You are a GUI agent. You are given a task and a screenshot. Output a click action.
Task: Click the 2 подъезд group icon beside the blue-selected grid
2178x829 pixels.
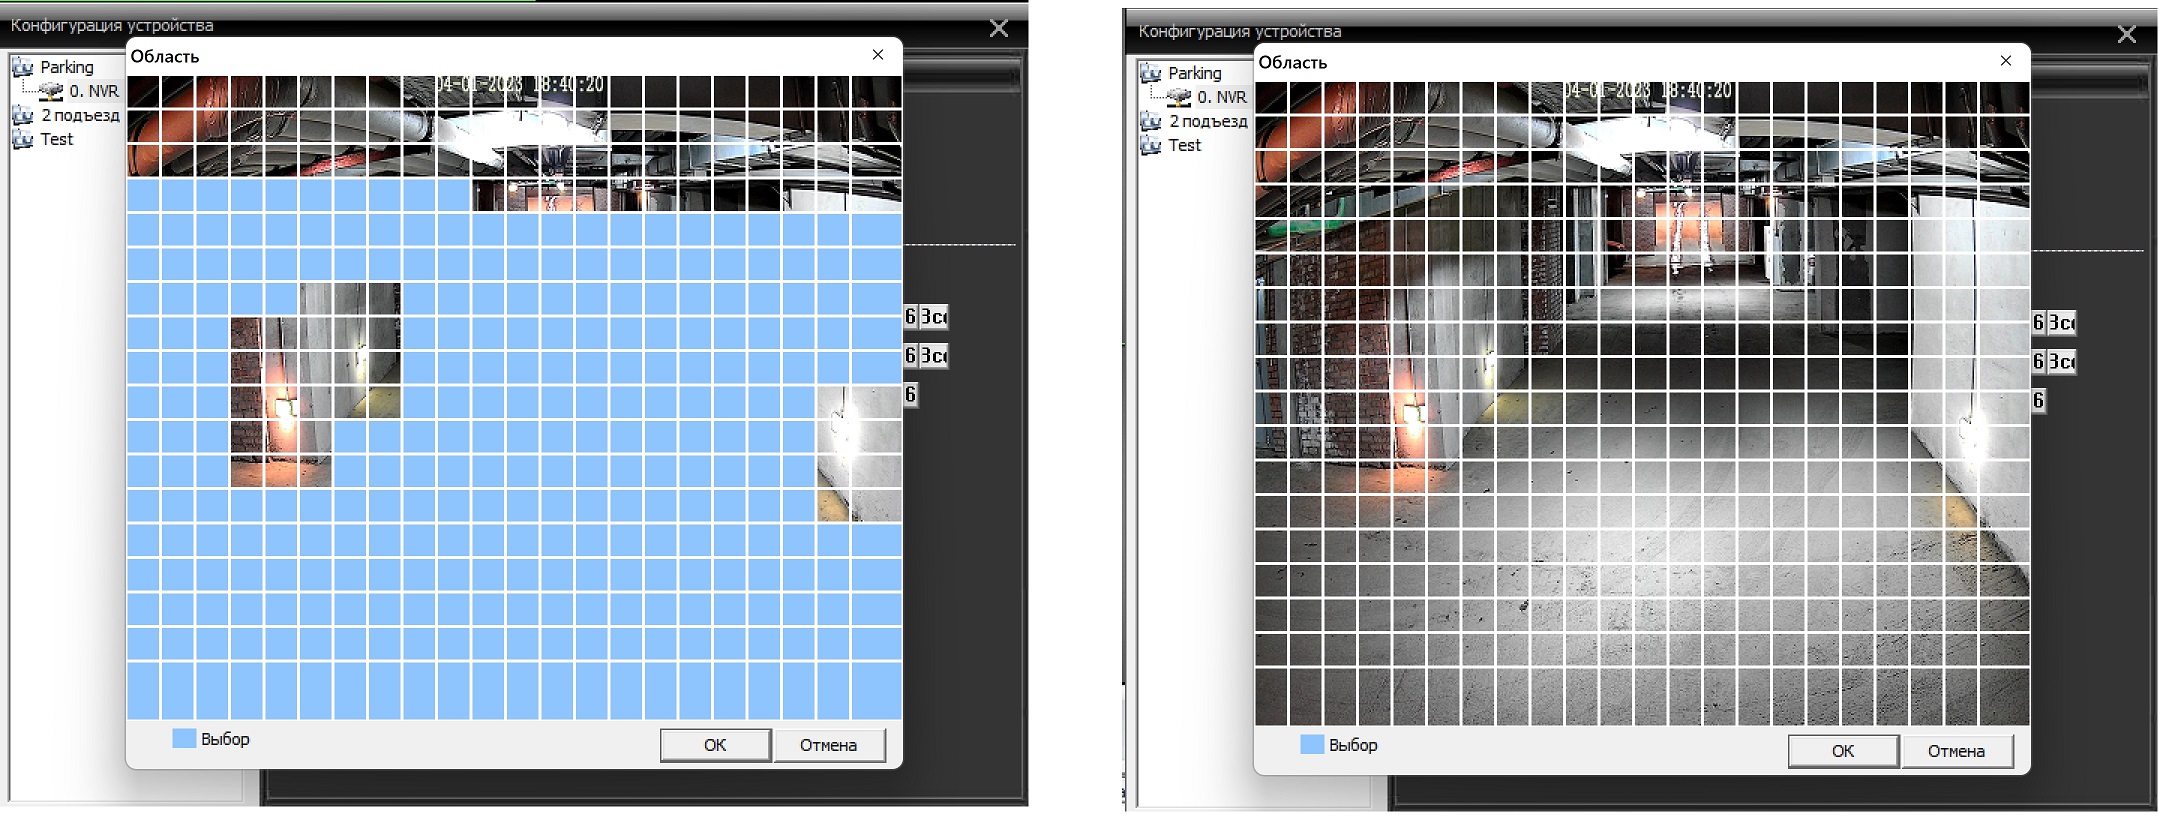[23, 115]
